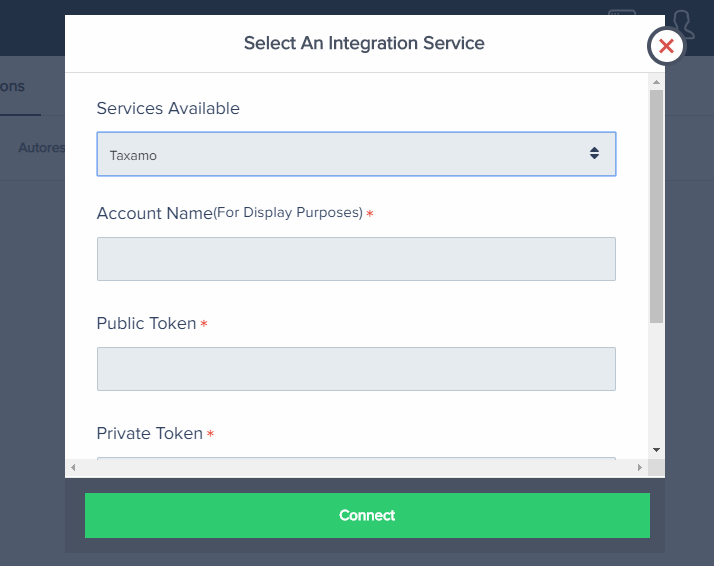Click the Public Token input field

tap(356, 369)
